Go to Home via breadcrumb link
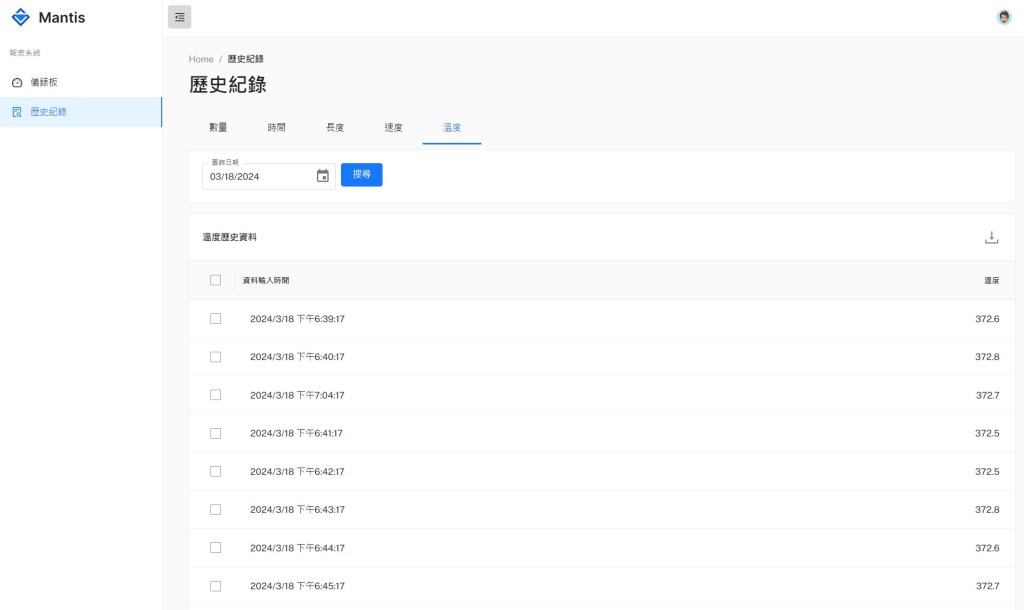Image resolution: width=1024 pixels, height=610 pixels. (201, 59)
